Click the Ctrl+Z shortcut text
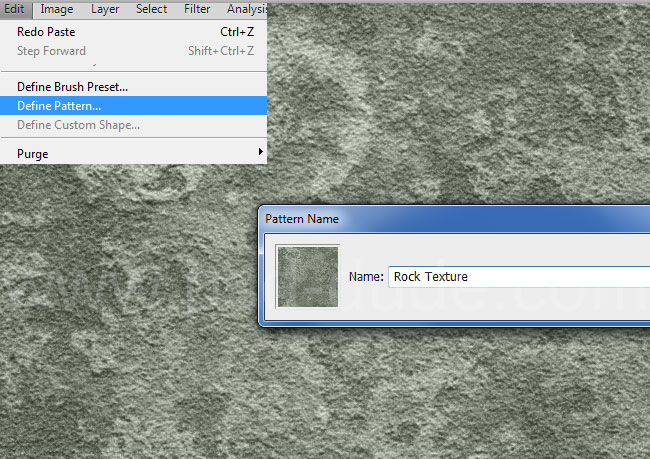Image resolution: width=650 pixels, height=459 pixels. pos(237,32)
